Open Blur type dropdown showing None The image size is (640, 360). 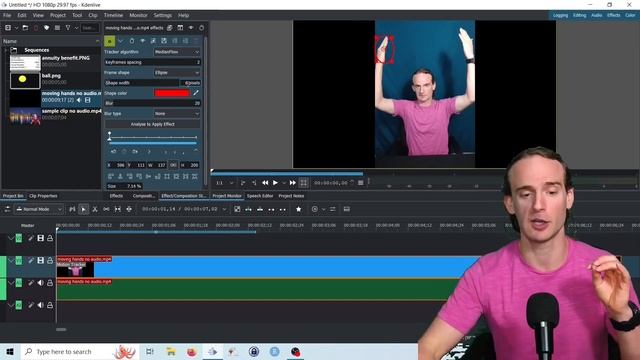click(x=177, y=113)
